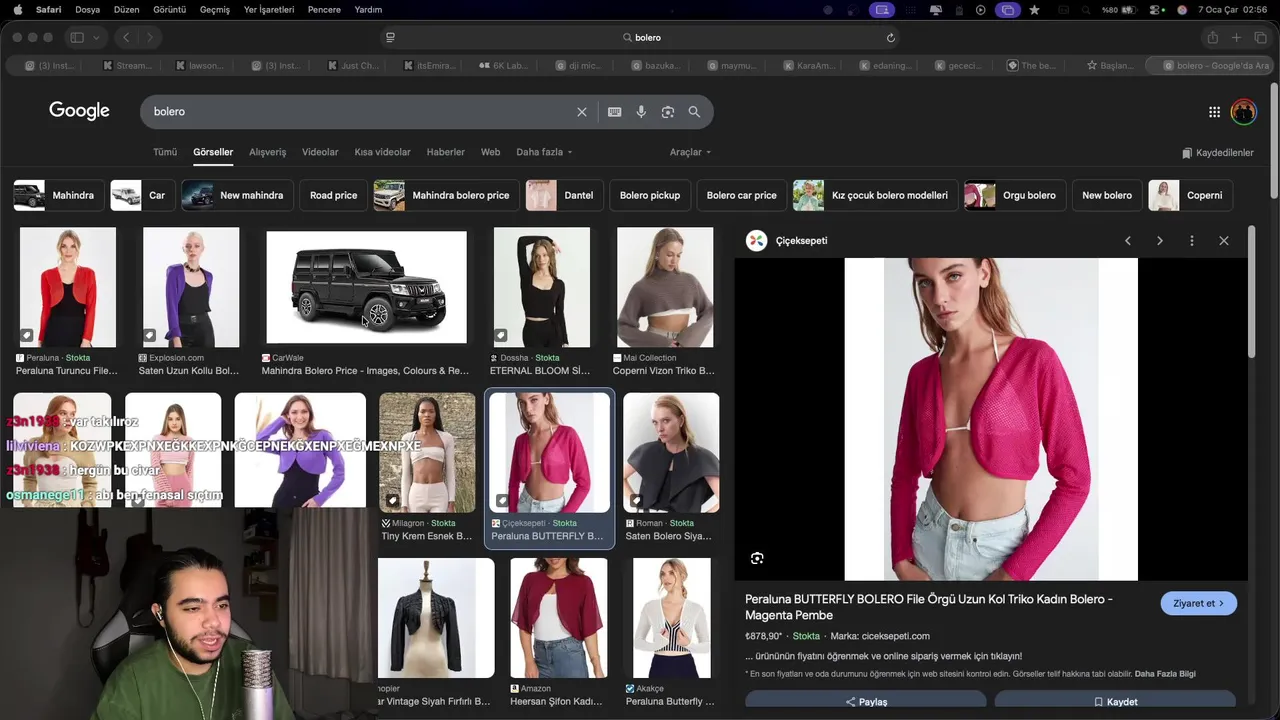Reload the page in Safari

pos(891,38)
